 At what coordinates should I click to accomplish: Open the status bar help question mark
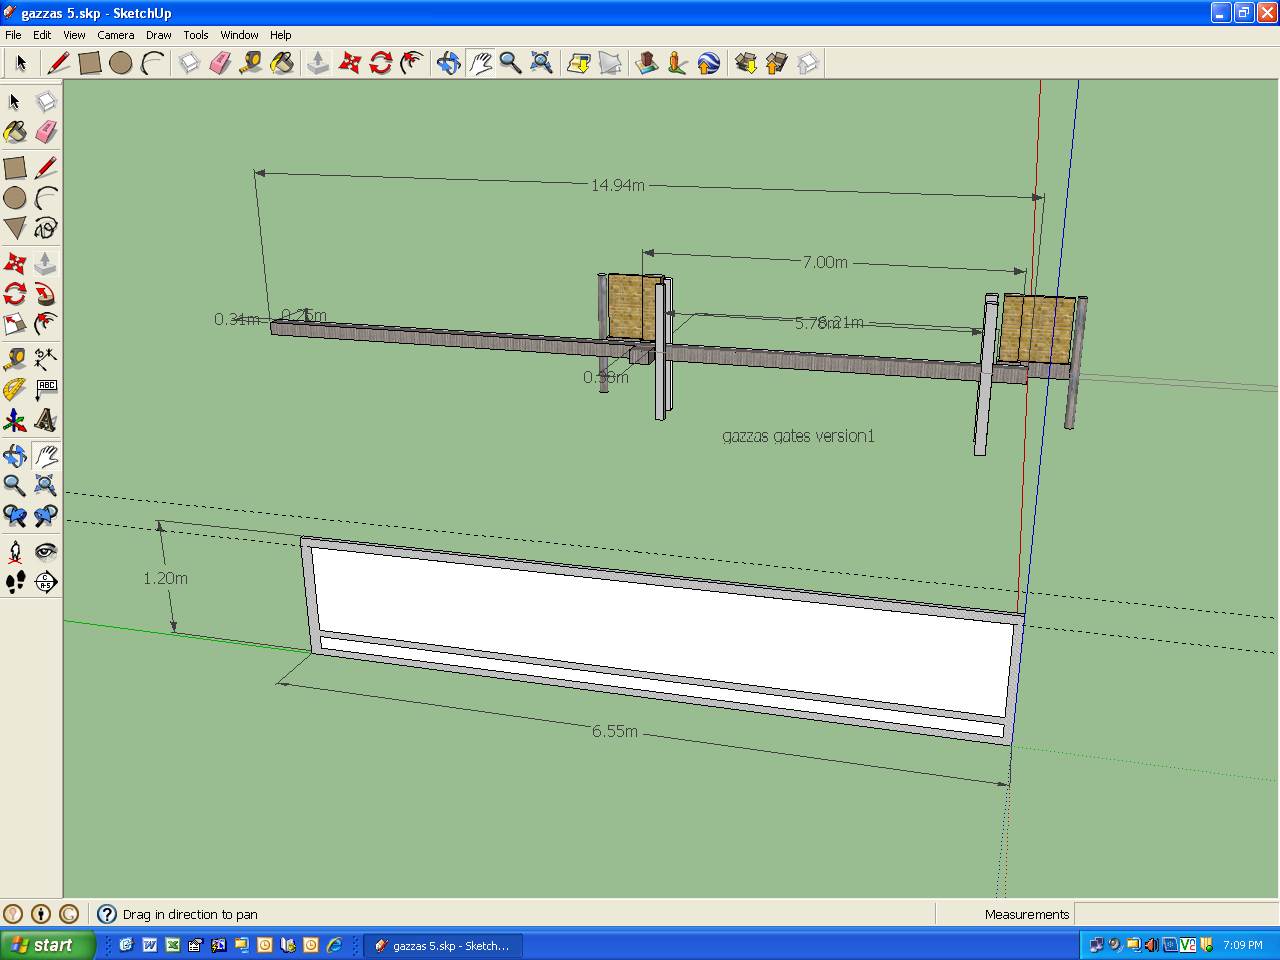coord(107,914)
